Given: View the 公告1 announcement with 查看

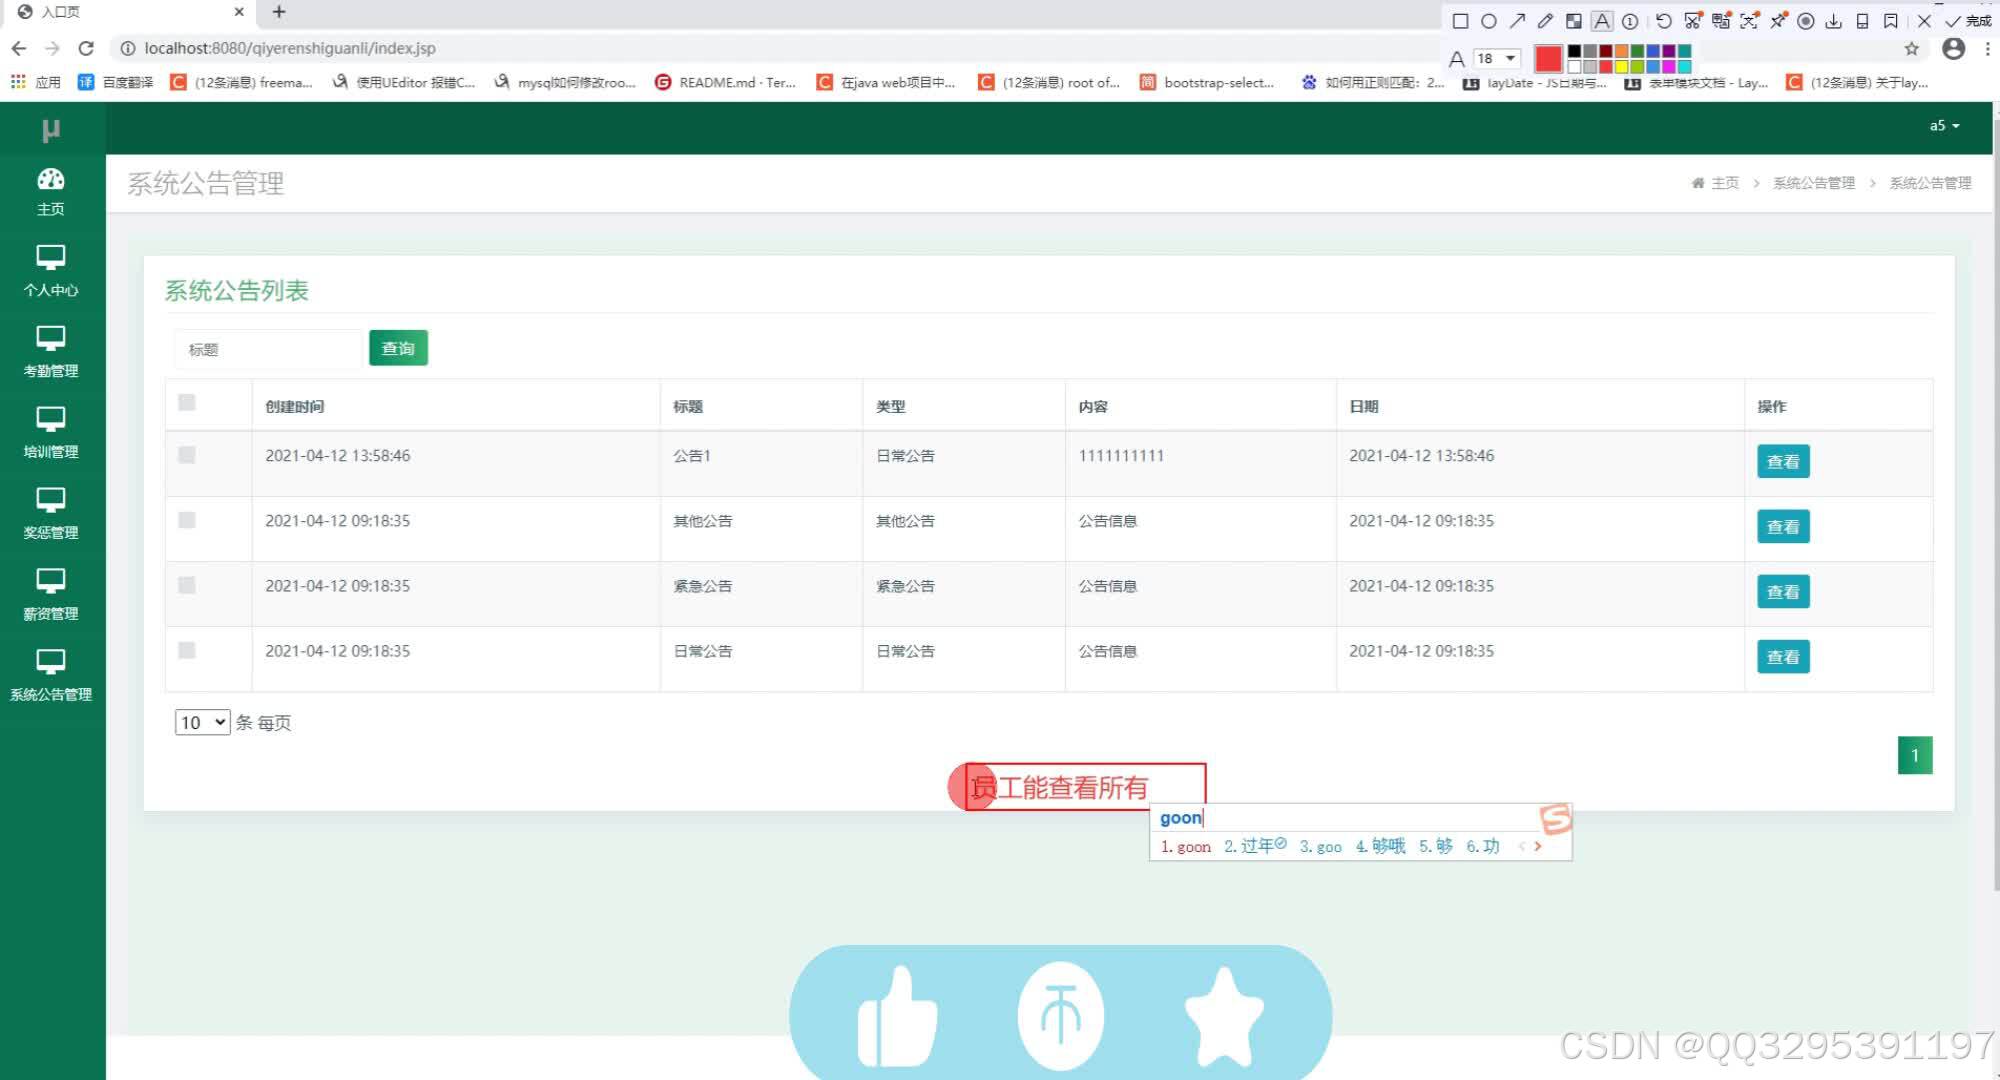Looking at the screenshot, I should 1783,461.
